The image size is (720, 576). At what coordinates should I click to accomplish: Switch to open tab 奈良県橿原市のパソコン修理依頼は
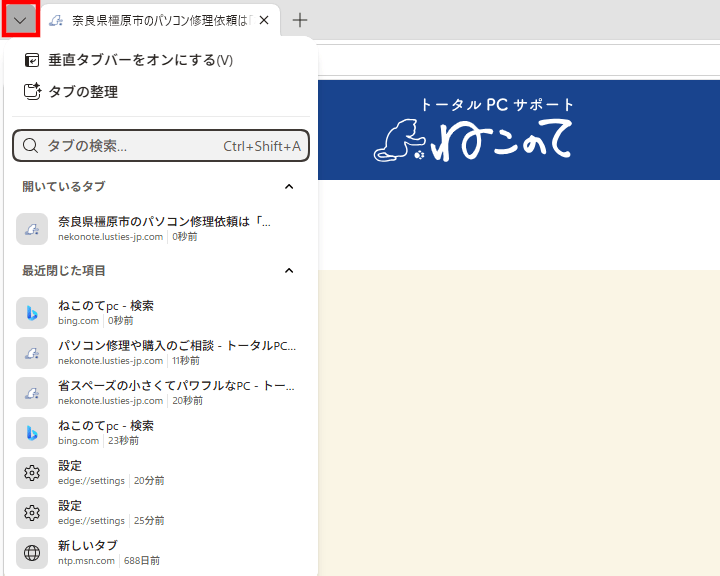click(161, 229)
